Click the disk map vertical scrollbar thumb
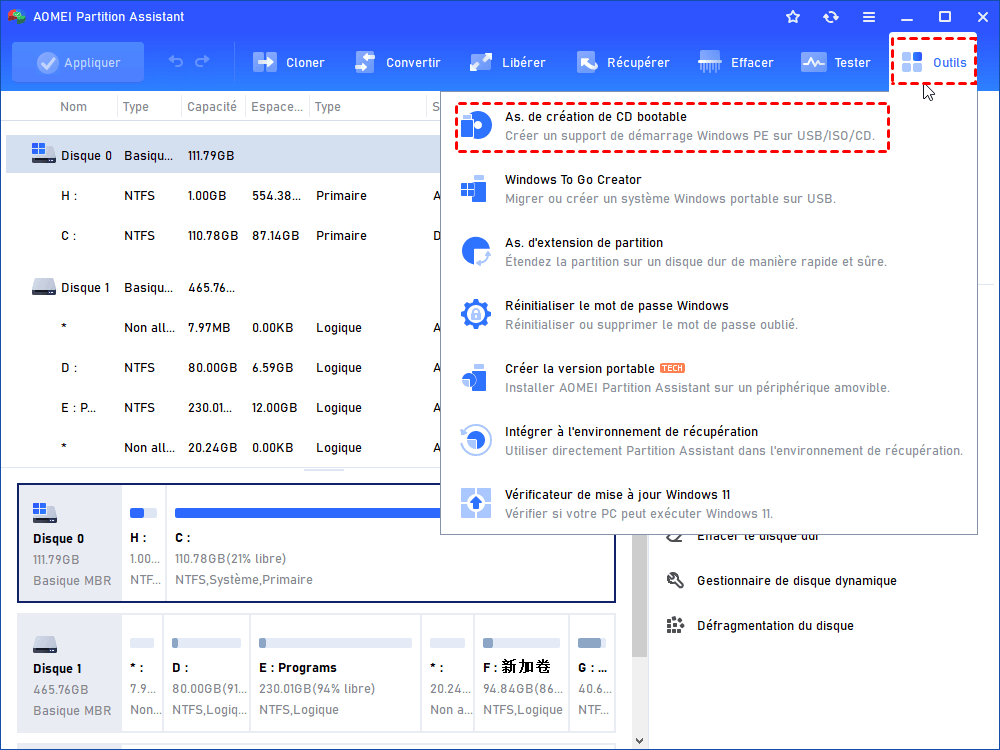This screenshot has height=750, width=1000. [640, 596]
